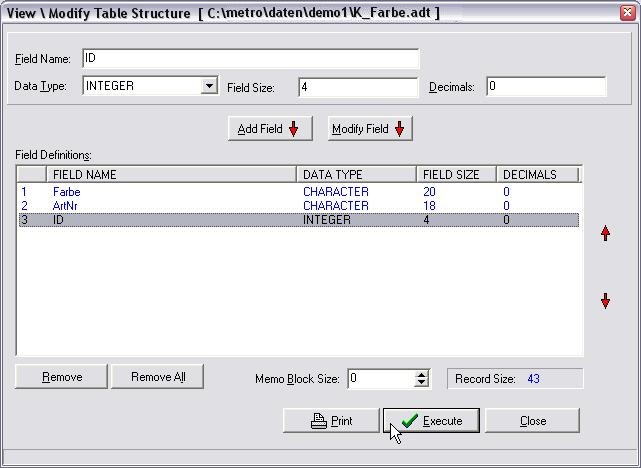The width and height of the screenshot is (641, 468).
Task: Focus the Field Size text box
Action: click(x=357, y=87)
